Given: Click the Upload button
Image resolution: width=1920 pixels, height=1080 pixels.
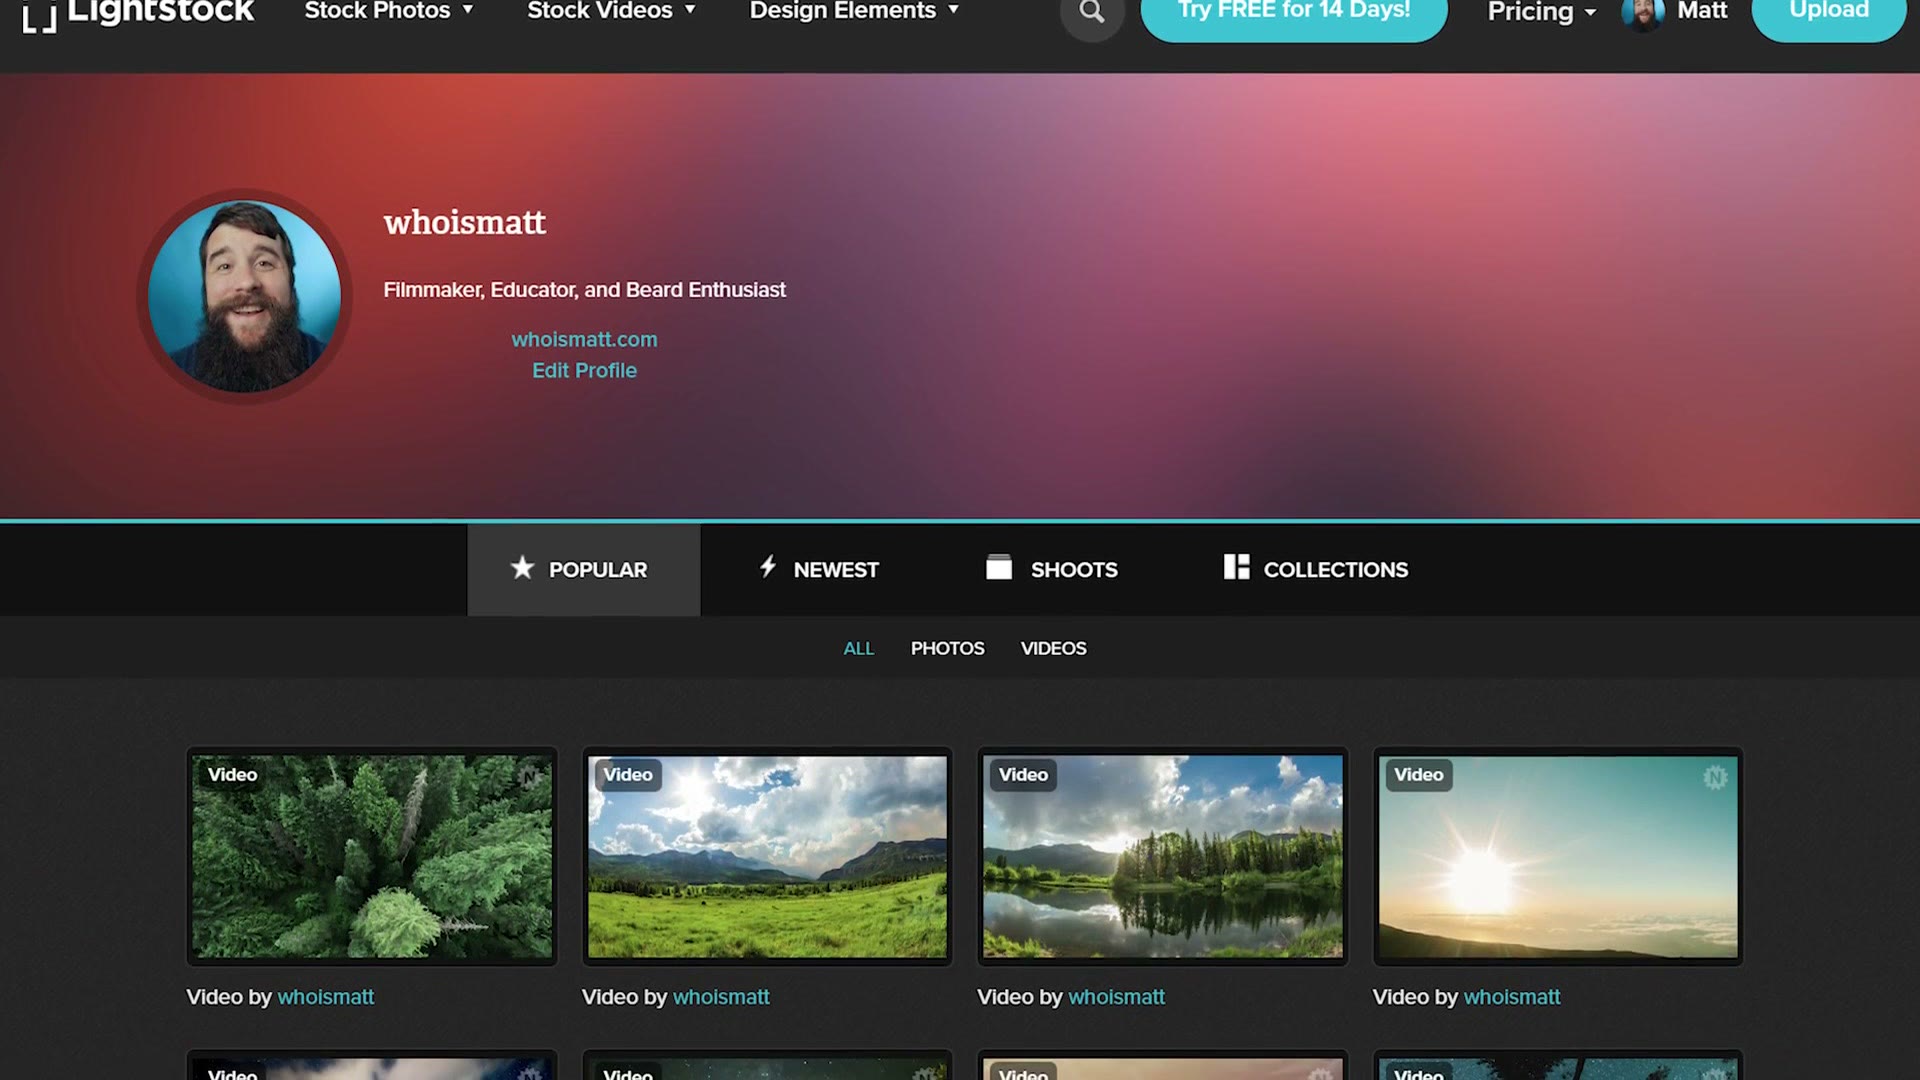Looking at the screenshot, I should coord(1829,13).
